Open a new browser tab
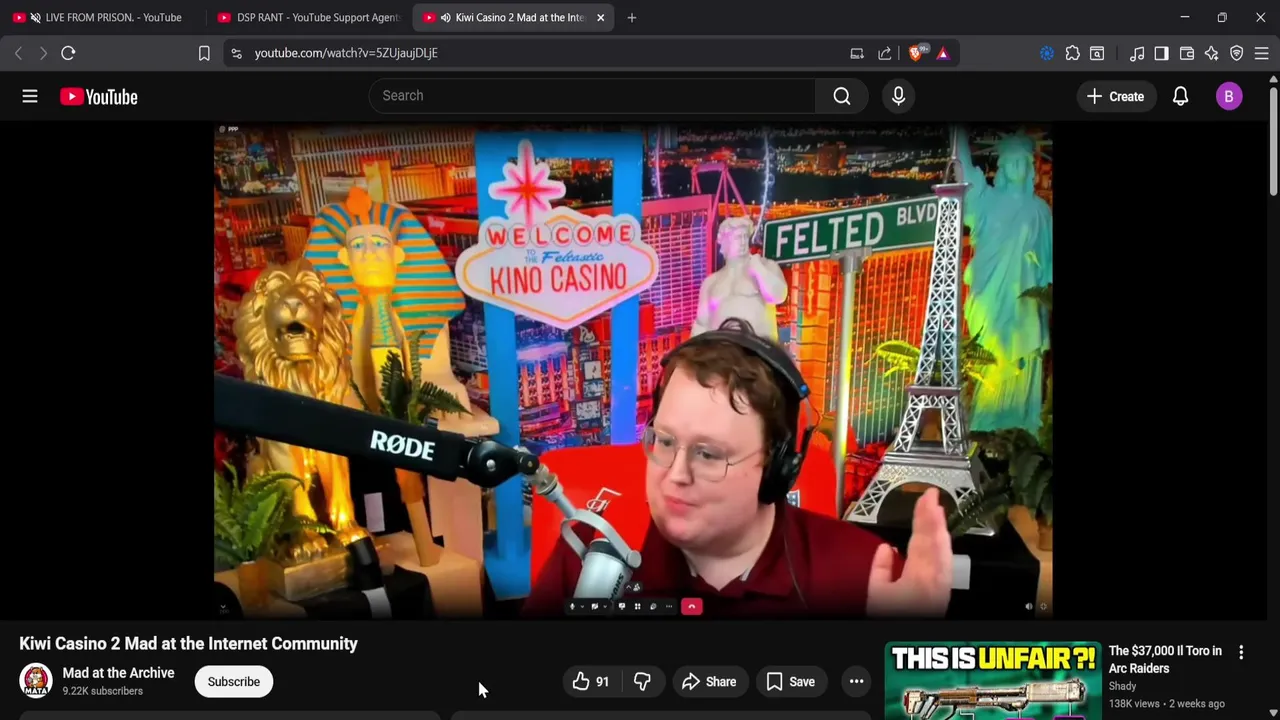1280x720 pixels. click(x=631, y=17)
